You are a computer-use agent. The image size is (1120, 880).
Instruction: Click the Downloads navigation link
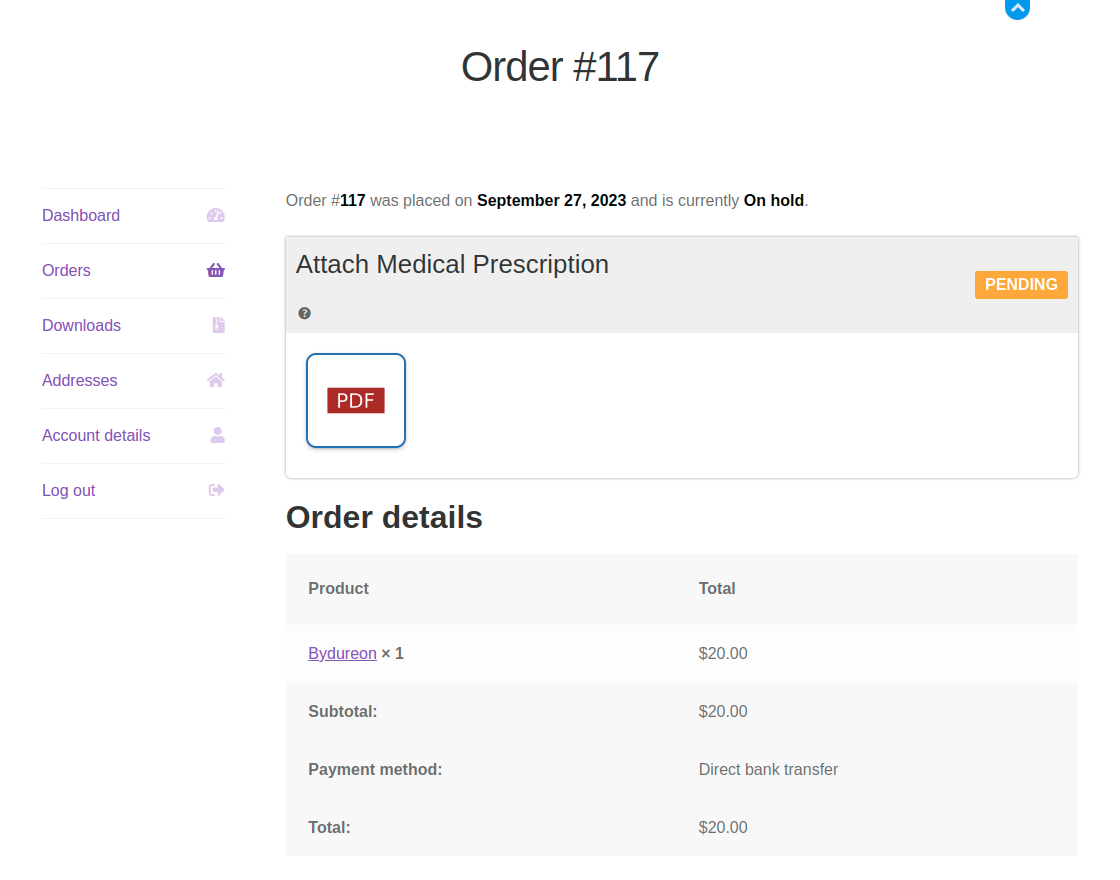tap(81, 325)
